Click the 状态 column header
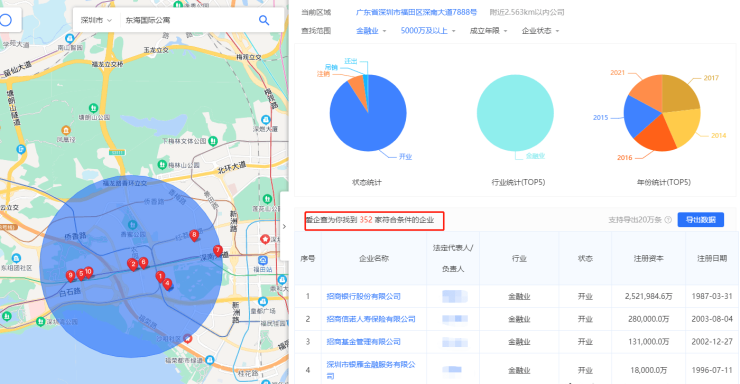The image size is (740, 384). [585, 259]
